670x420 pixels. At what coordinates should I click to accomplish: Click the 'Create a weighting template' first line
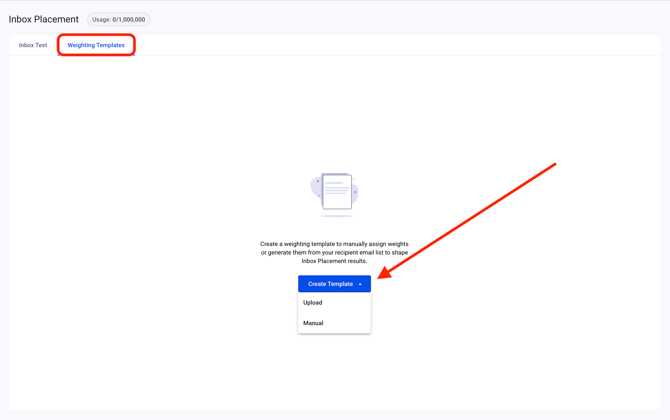[334, 243]
